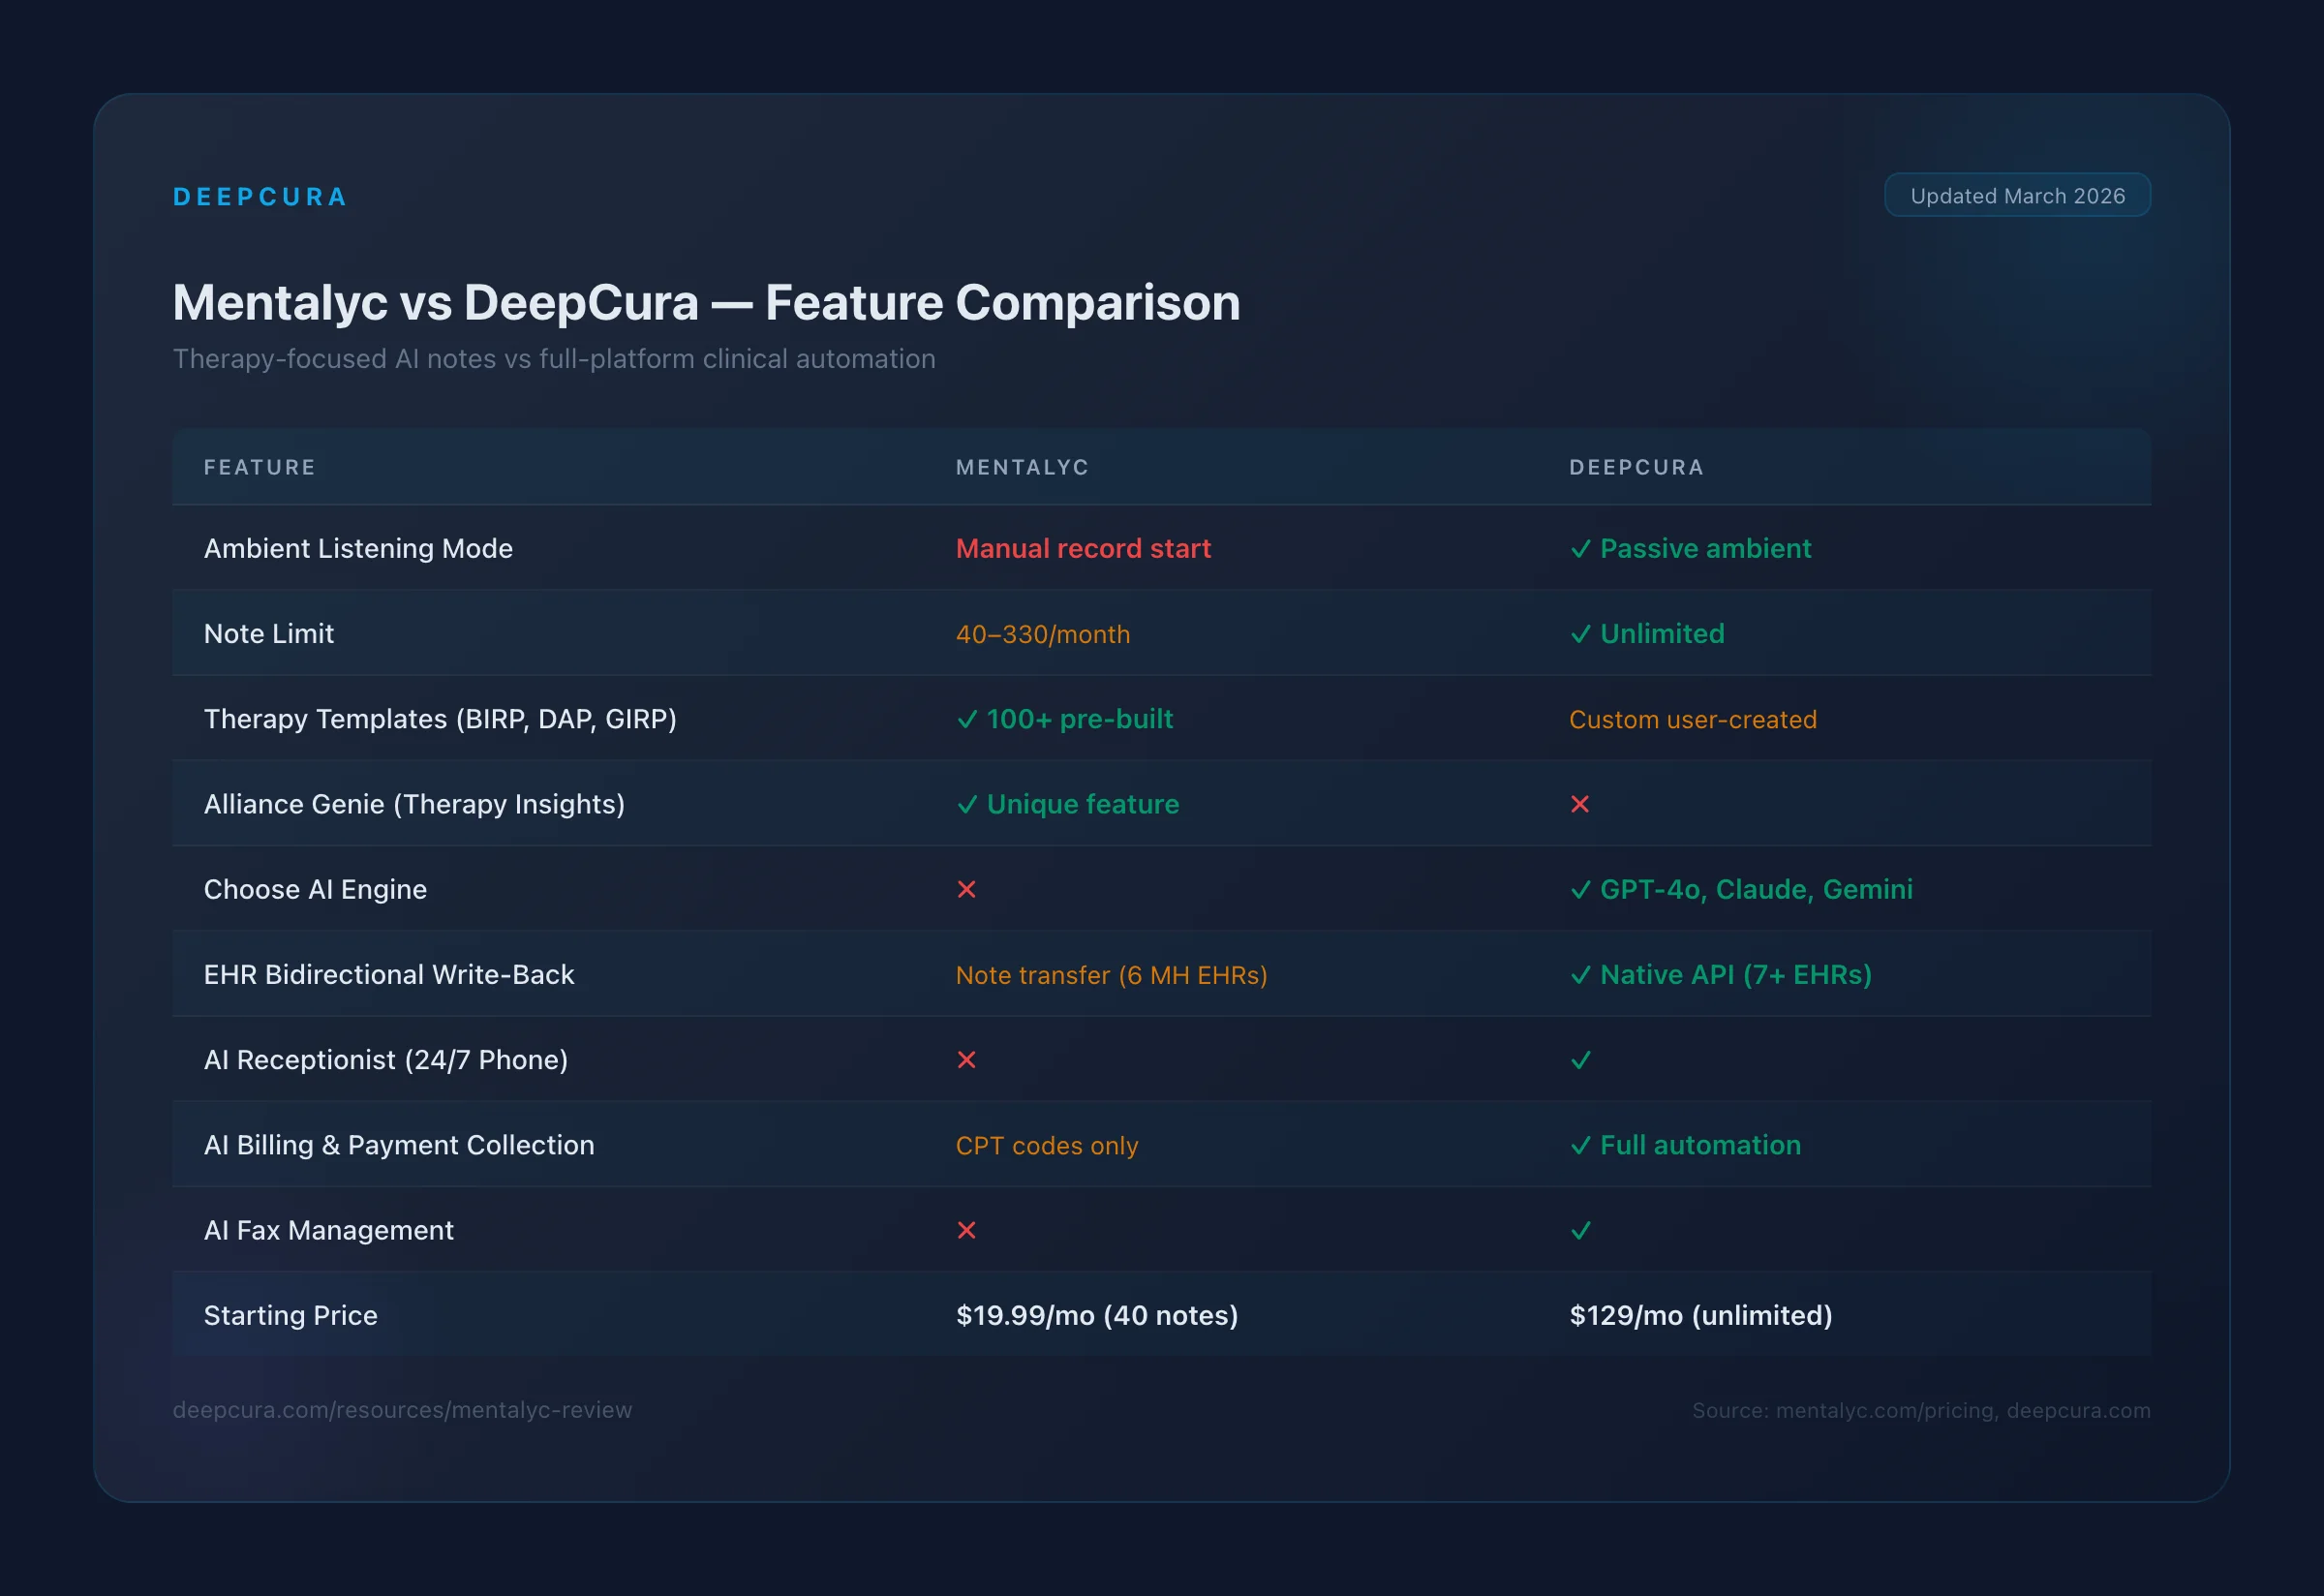Click the red X in Choose AI Engine row
The height and width of the screenshot is (1596, 2324).
pyautogui.click(x=966, y=889)
